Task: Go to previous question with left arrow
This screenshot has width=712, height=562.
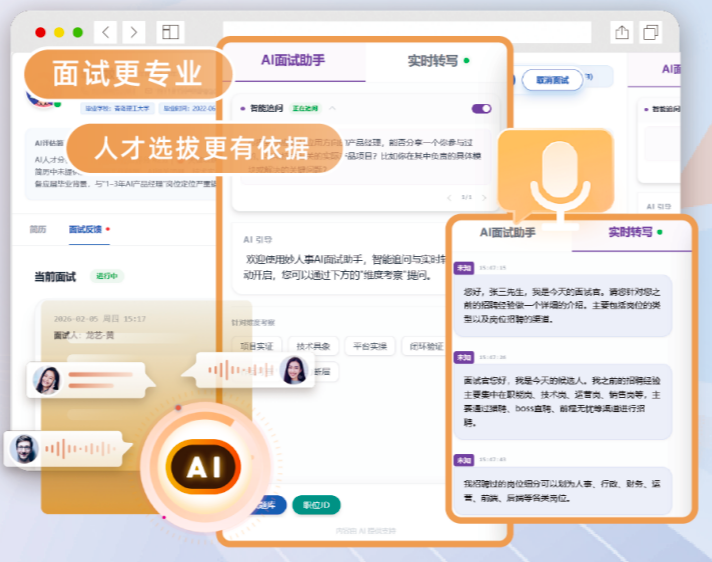Action: [x=449, y=198]
